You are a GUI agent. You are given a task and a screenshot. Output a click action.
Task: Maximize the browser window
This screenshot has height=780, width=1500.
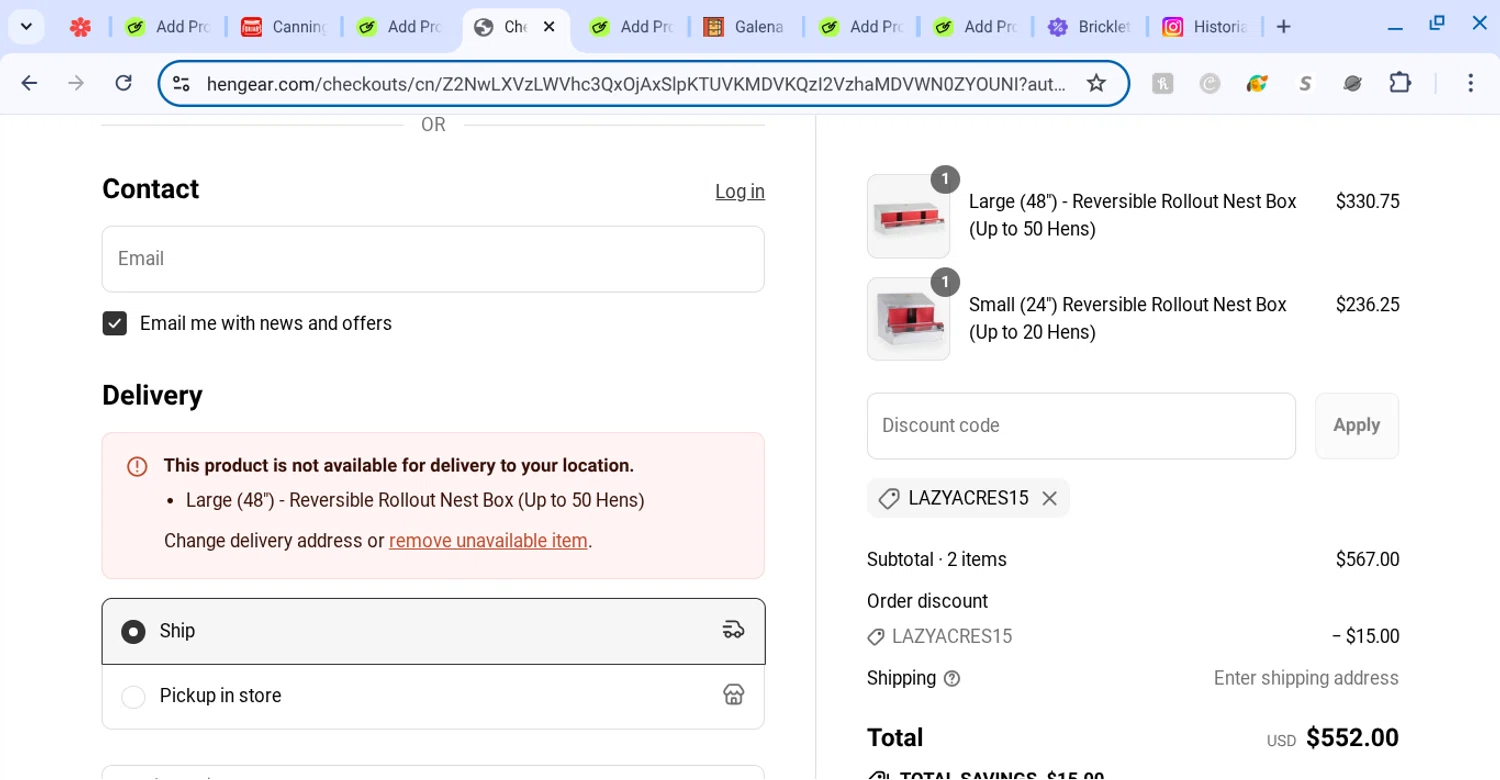tap(1437, 23)
